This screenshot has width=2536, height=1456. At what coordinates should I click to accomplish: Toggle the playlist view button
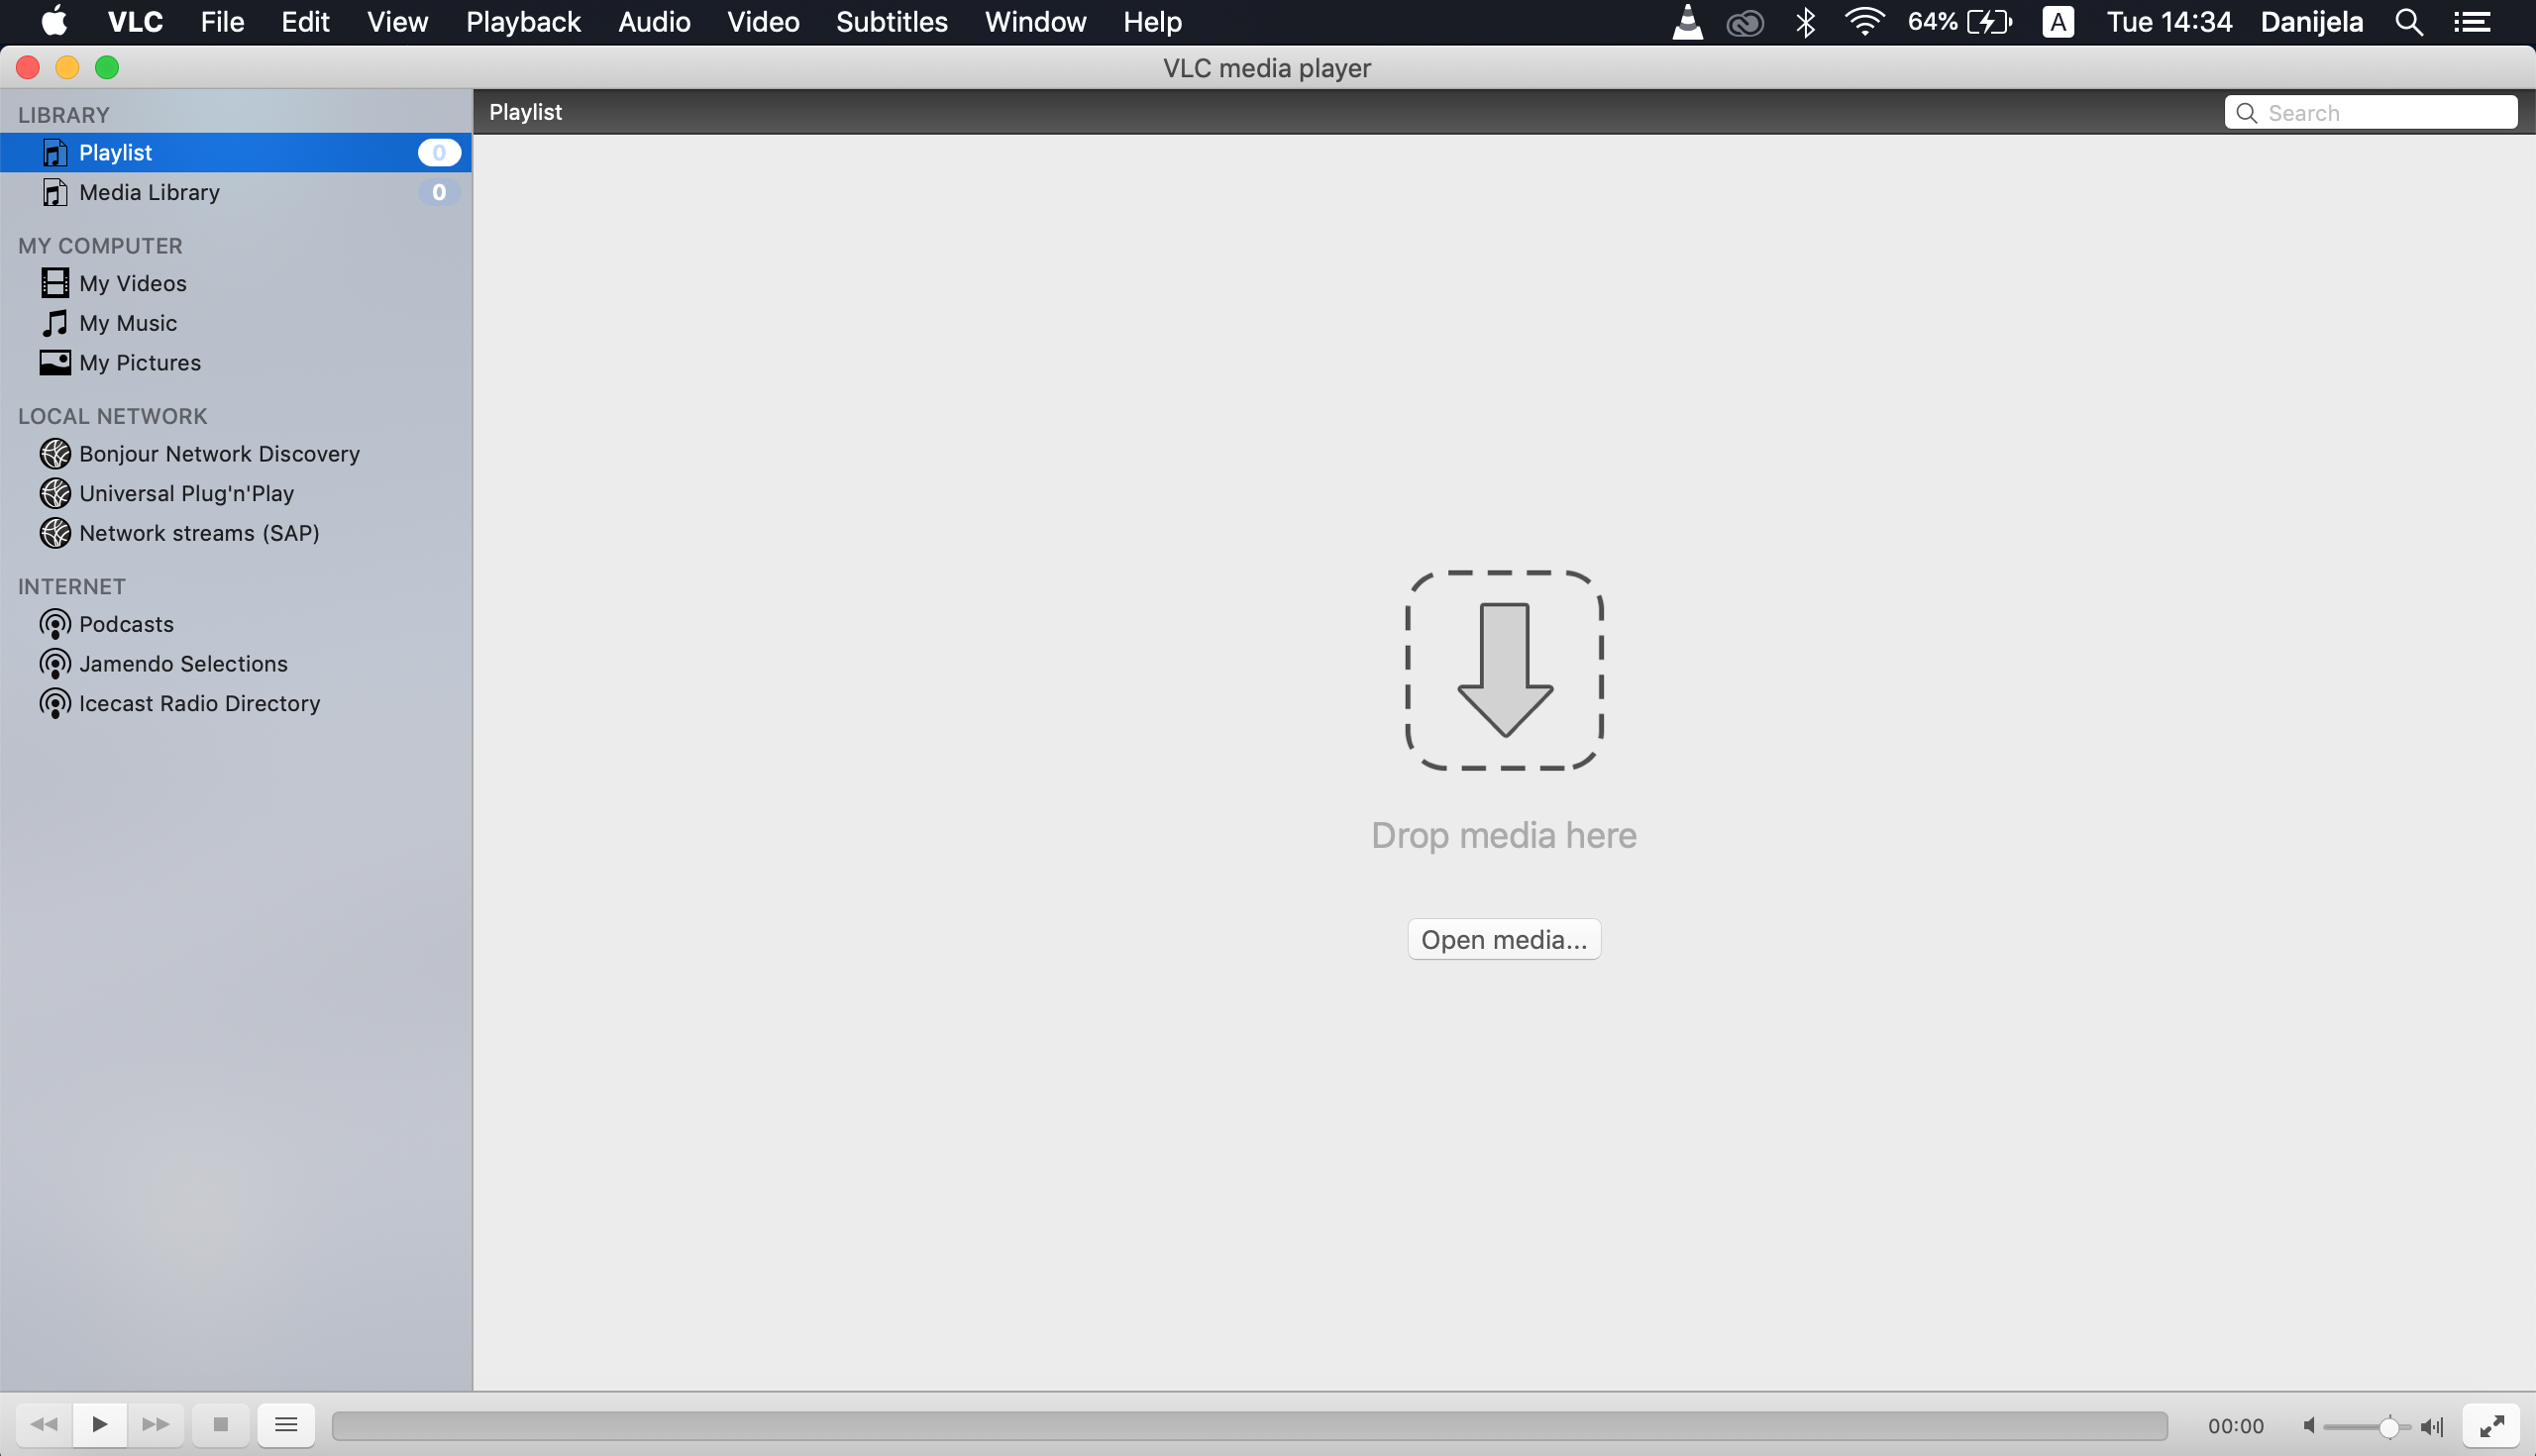pyautogui.click(x=286, y=1424)
